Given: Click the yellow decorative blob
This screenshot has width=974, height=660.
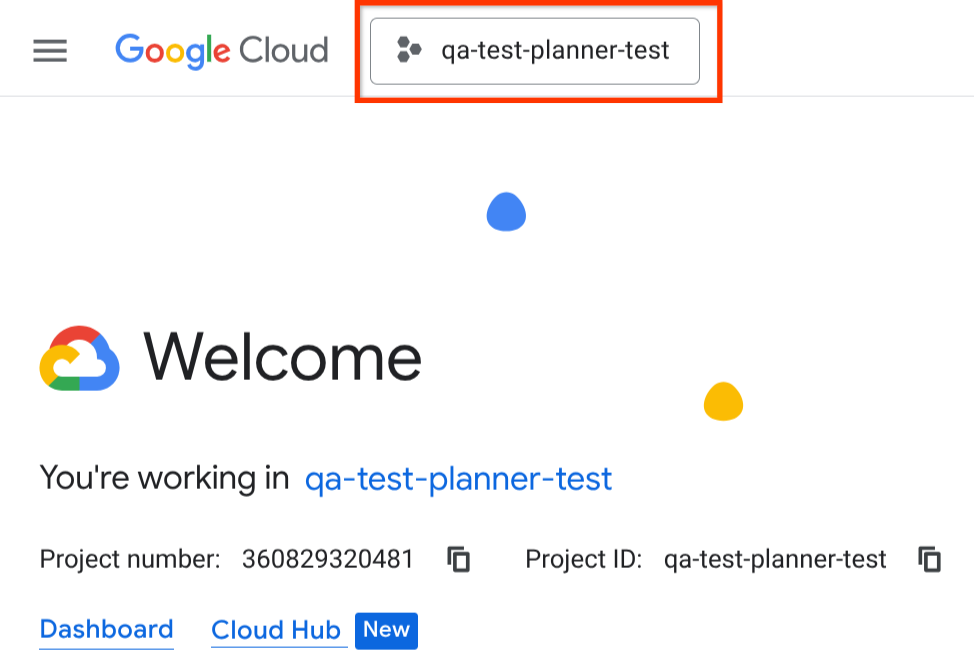Looking at the screenshot, I should coord(723,402).
